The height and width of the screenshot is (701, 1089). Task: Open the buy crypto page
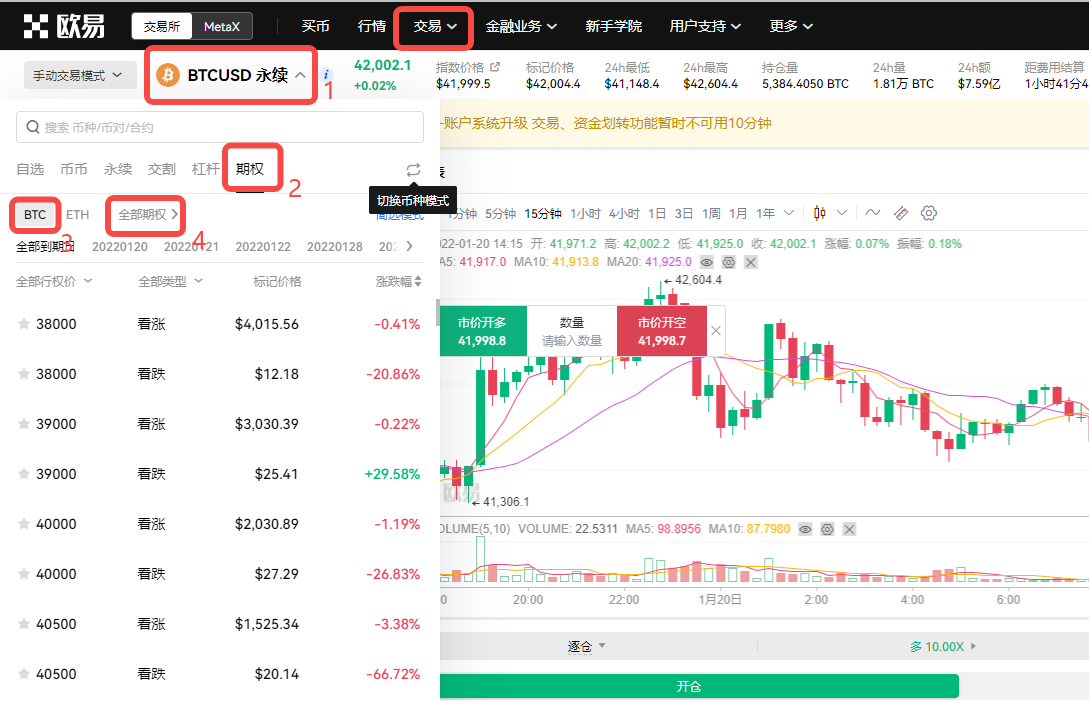315,26
